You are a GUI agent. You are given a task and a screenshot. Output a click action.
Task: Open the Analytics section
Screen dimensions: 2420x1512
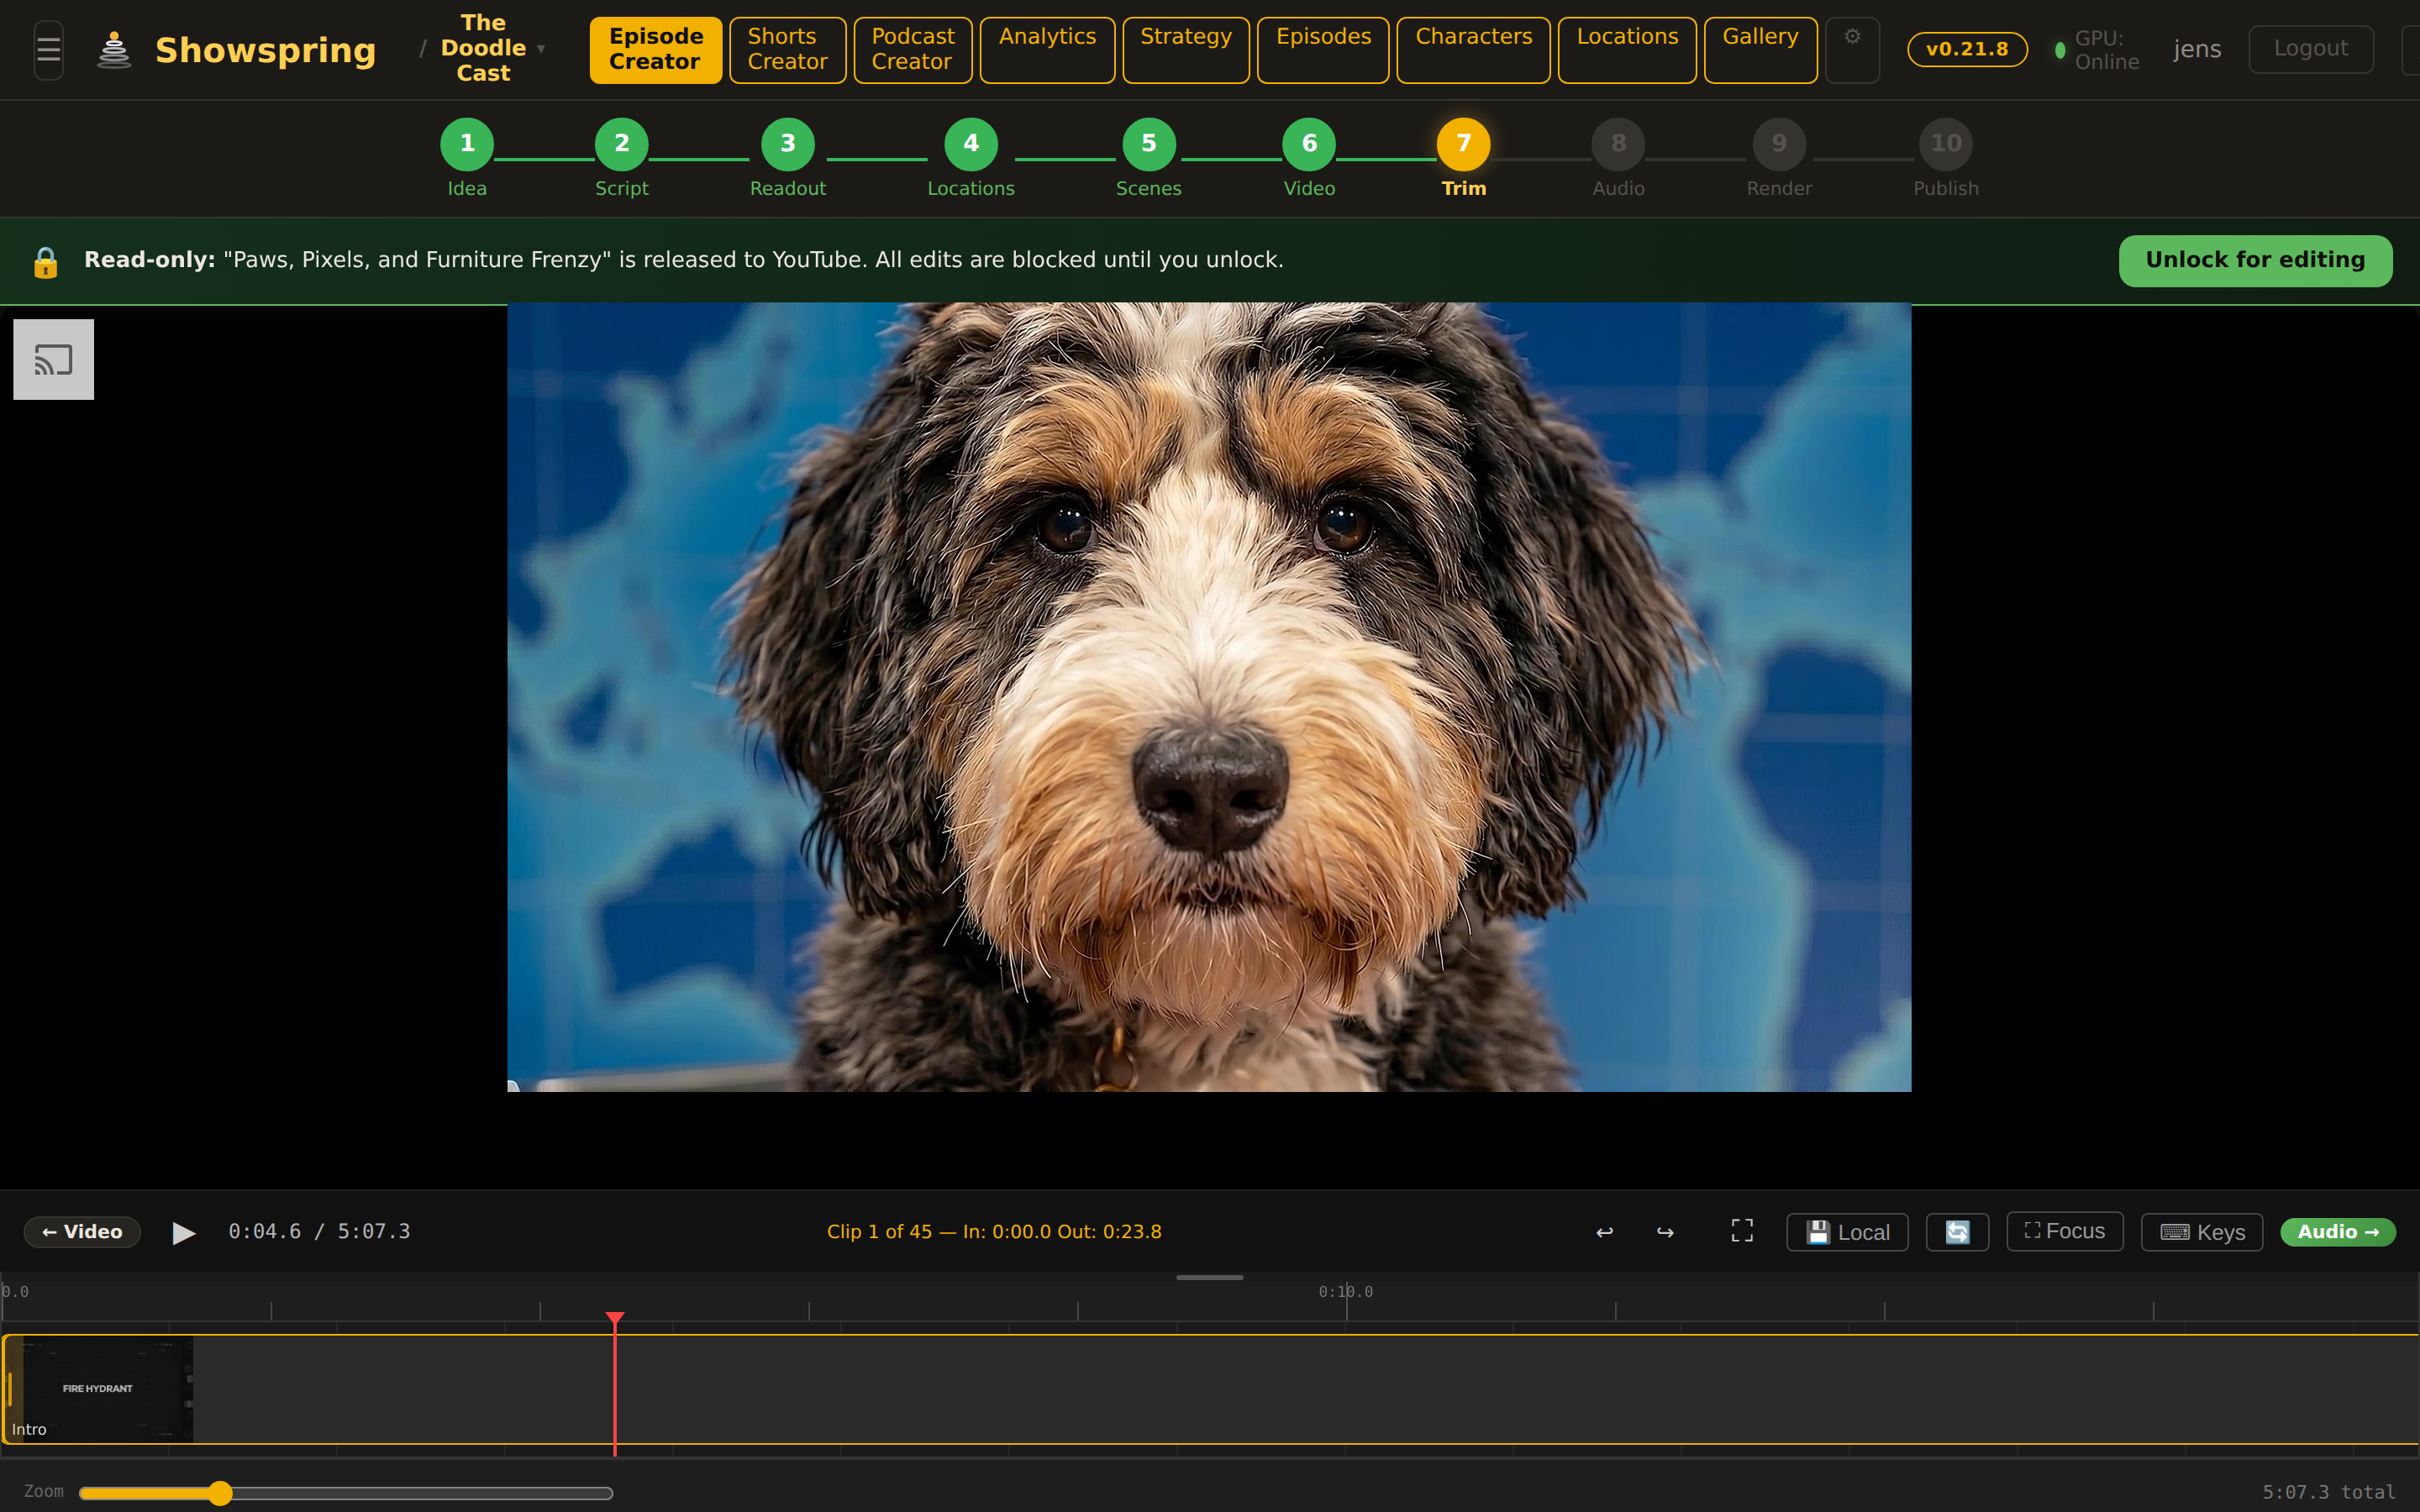pos(1046,49)
